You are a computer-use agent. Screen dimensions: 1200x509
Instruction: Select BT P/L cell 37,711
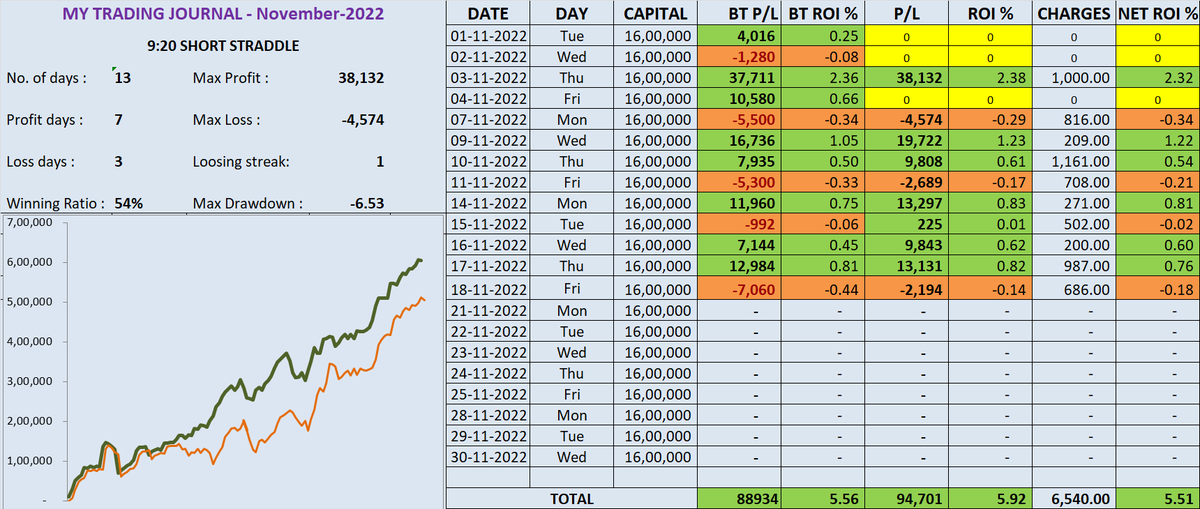(x=741, y=77)
